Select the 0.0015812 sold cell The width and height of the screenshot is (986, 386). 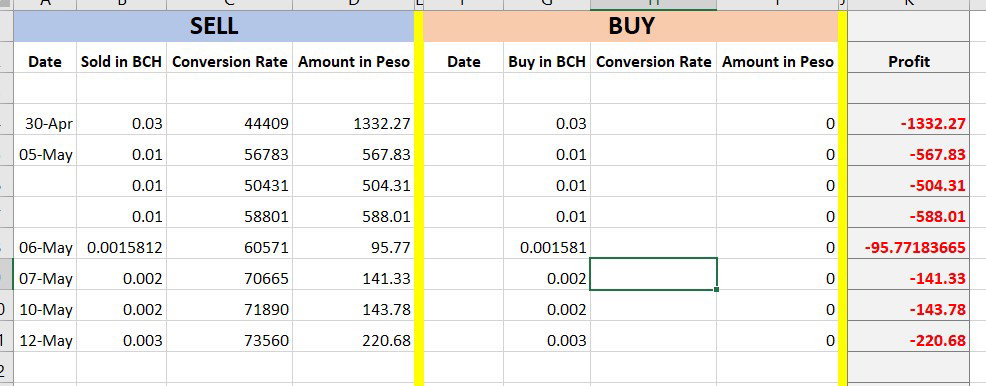click(121, 247)
